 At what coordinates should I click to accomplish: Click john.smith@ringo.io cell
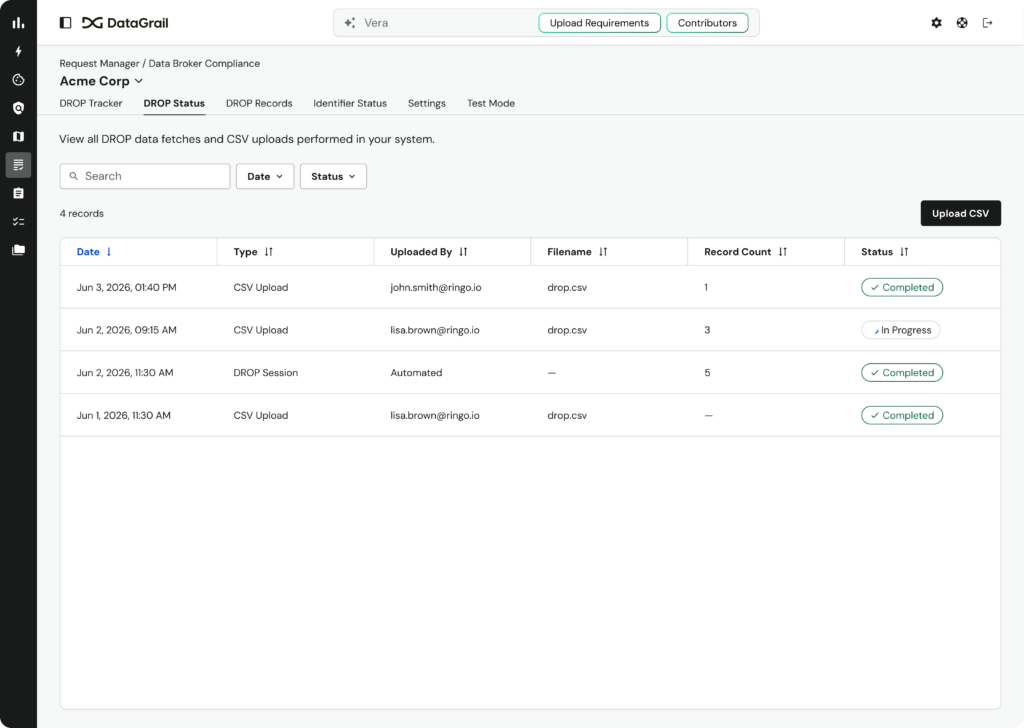436,287
